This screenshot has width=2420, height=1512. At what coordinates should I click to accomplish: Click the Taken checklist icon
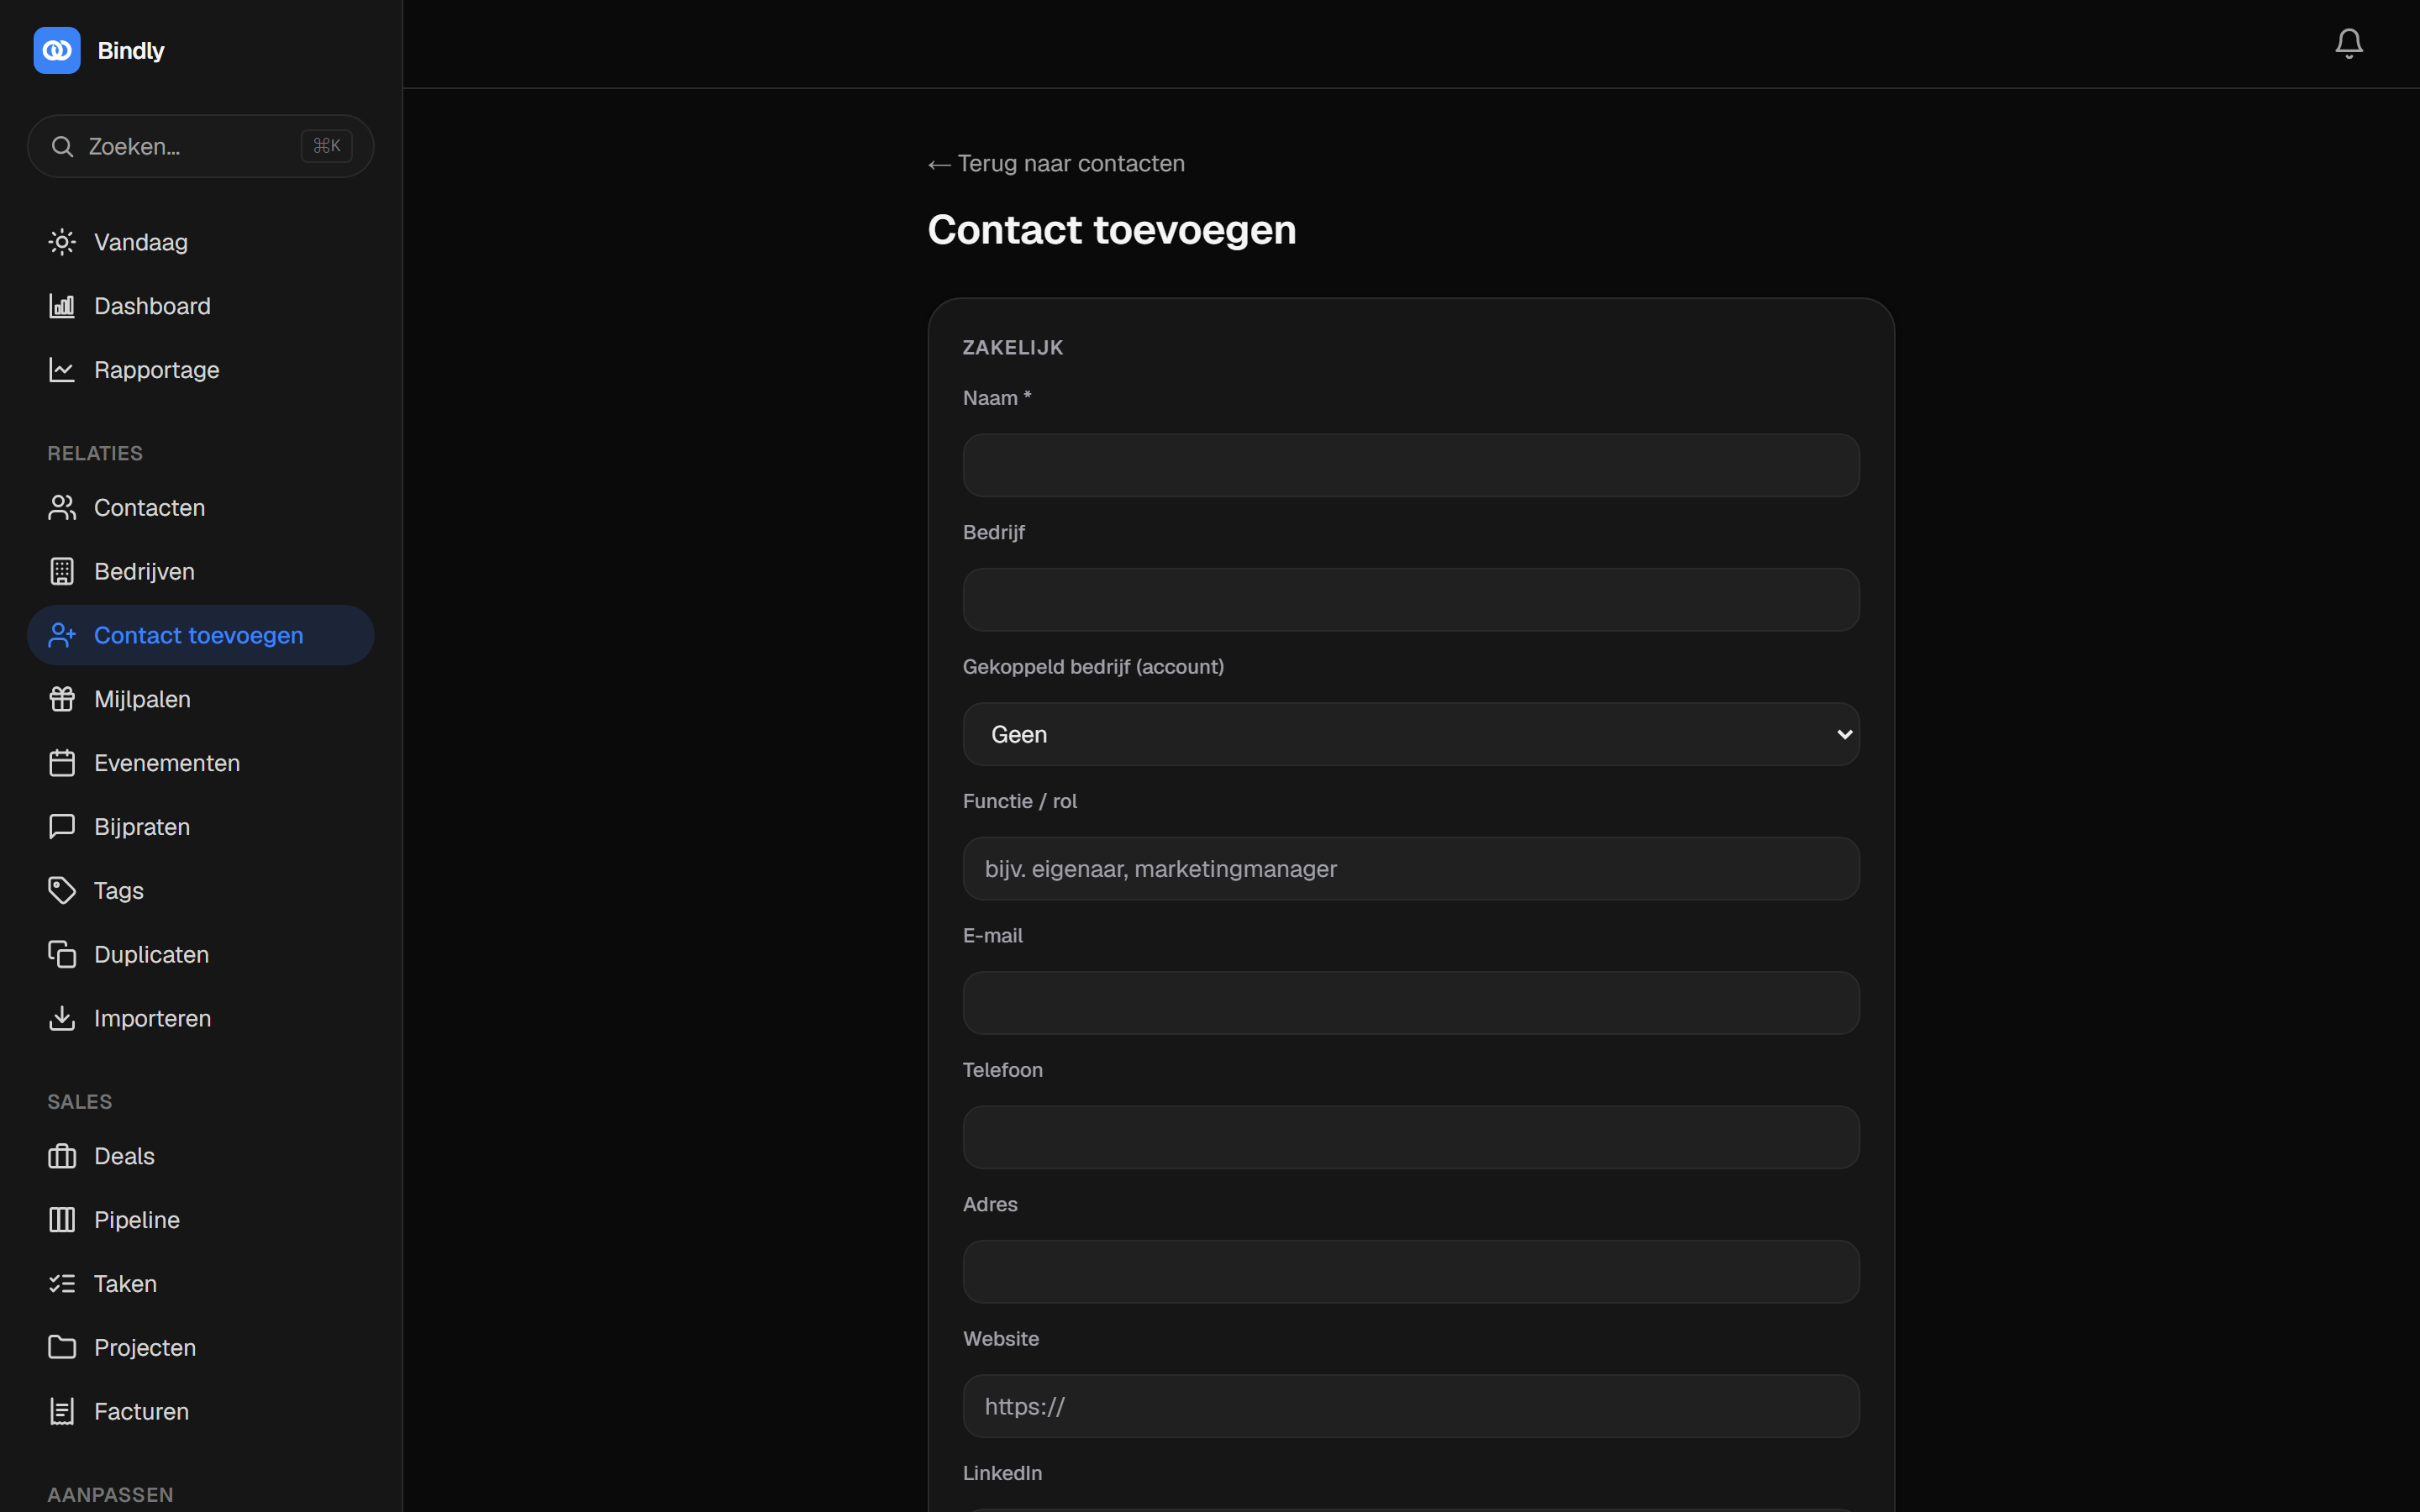point(62,1284)
